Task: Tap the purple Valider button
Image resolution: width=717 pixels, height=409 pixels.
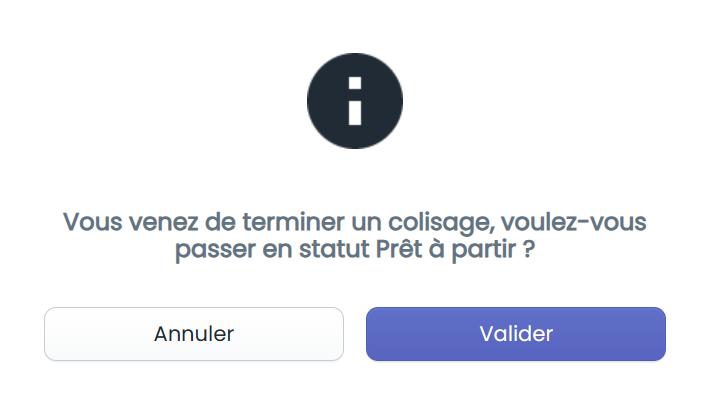Action: (x=516, y=334)
